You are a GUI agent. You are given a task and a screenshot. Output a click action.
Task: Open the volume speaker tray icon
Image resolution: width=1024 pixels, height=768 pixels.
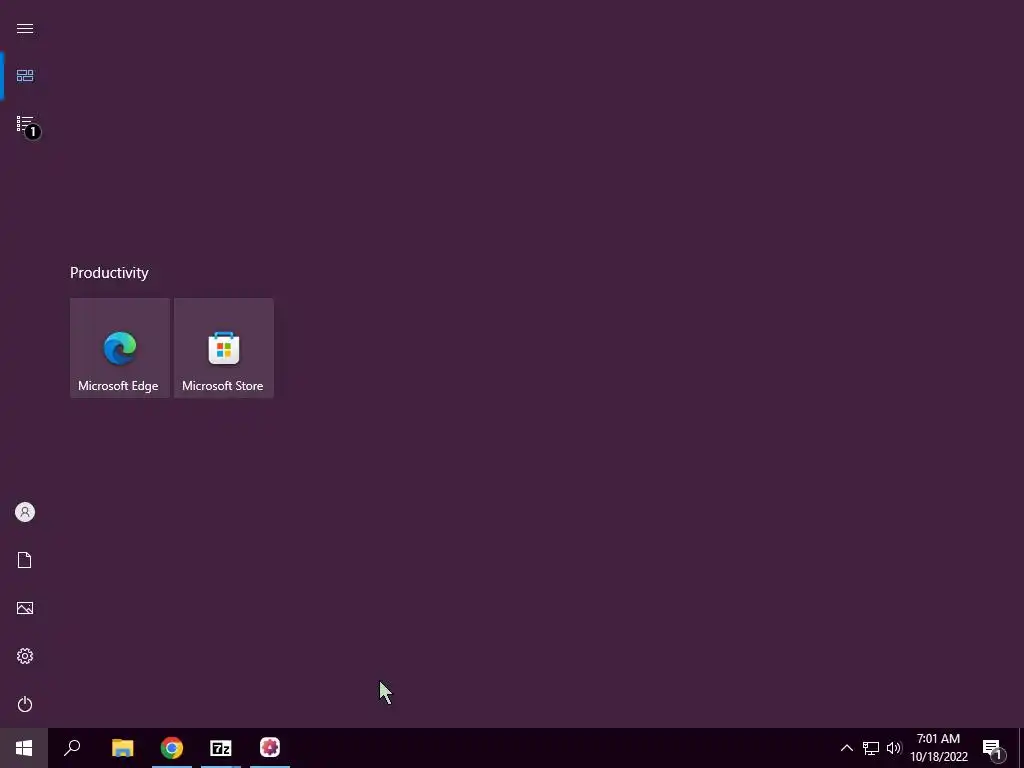click(894, 748)
